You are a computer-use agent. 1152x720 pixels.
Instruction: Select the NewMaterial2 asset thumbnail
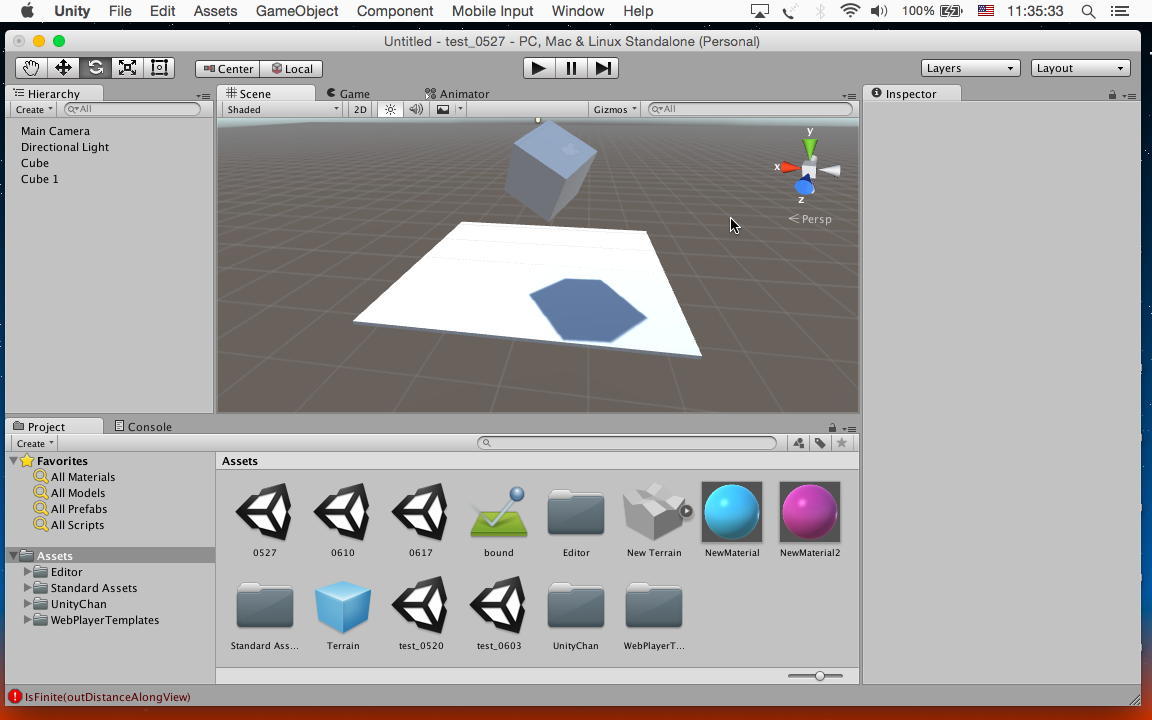coord(810,512)
